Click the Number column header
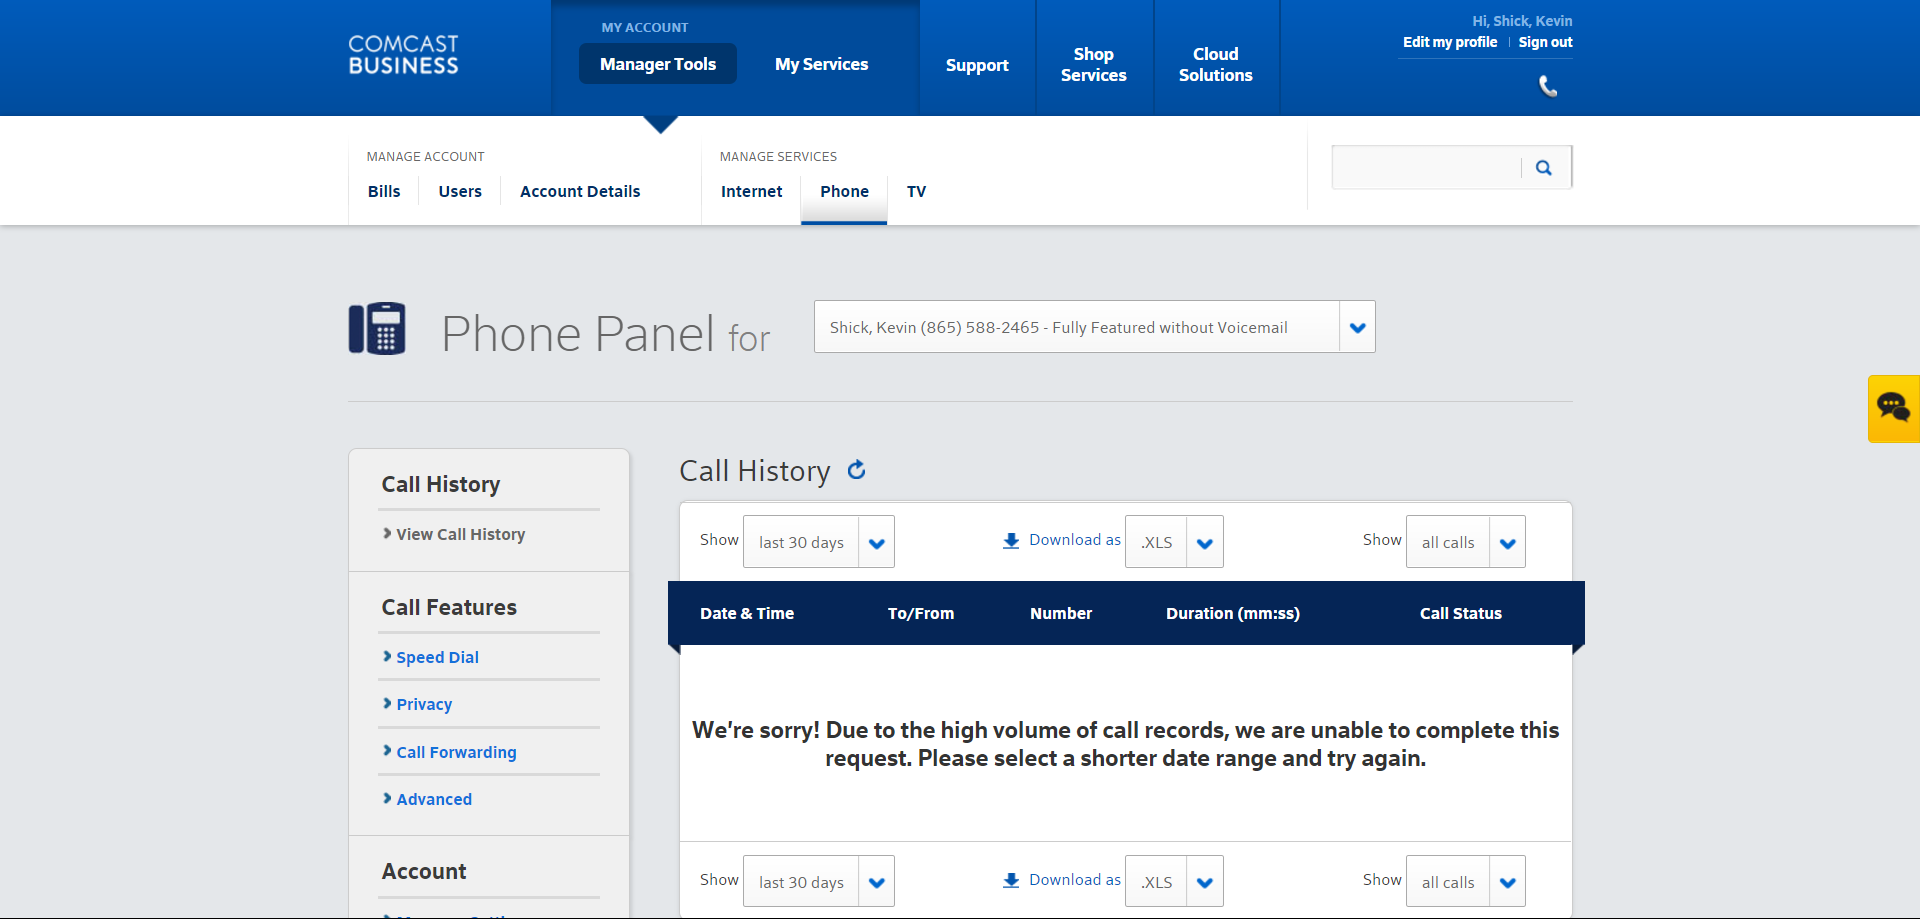 coord(1061,613)
